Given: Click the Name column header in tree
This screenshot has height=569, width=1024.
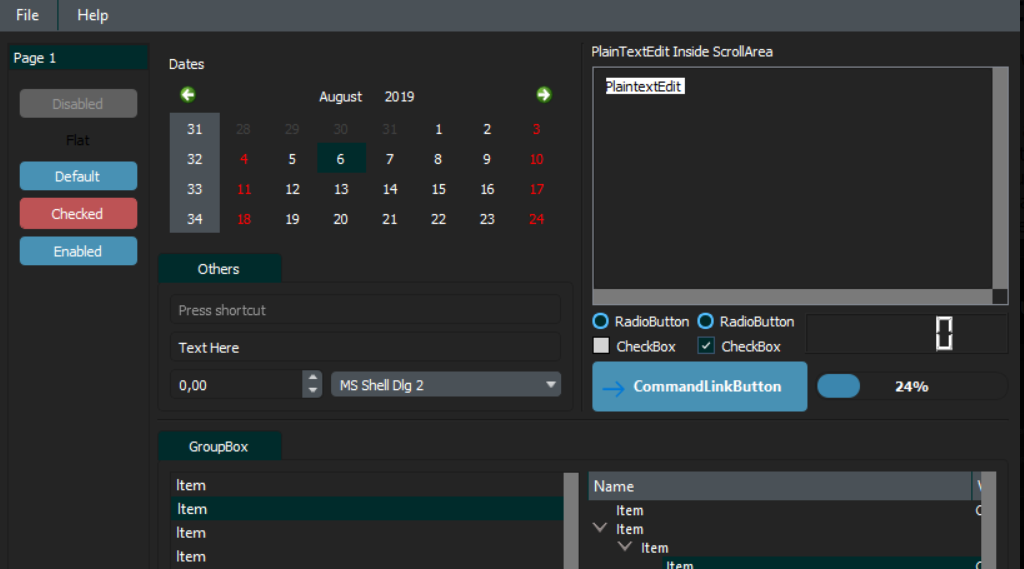Looking at the screenshot, I should [780, 486].
